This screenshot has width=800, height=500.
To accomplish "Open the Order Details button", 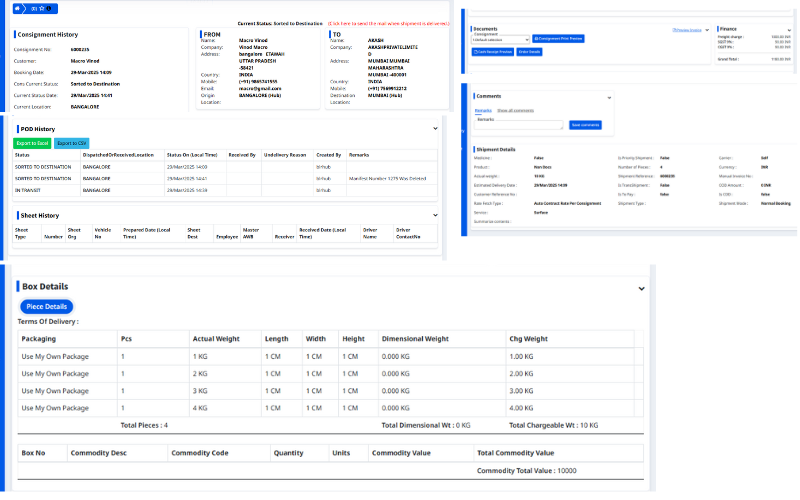I will (530, 51).
